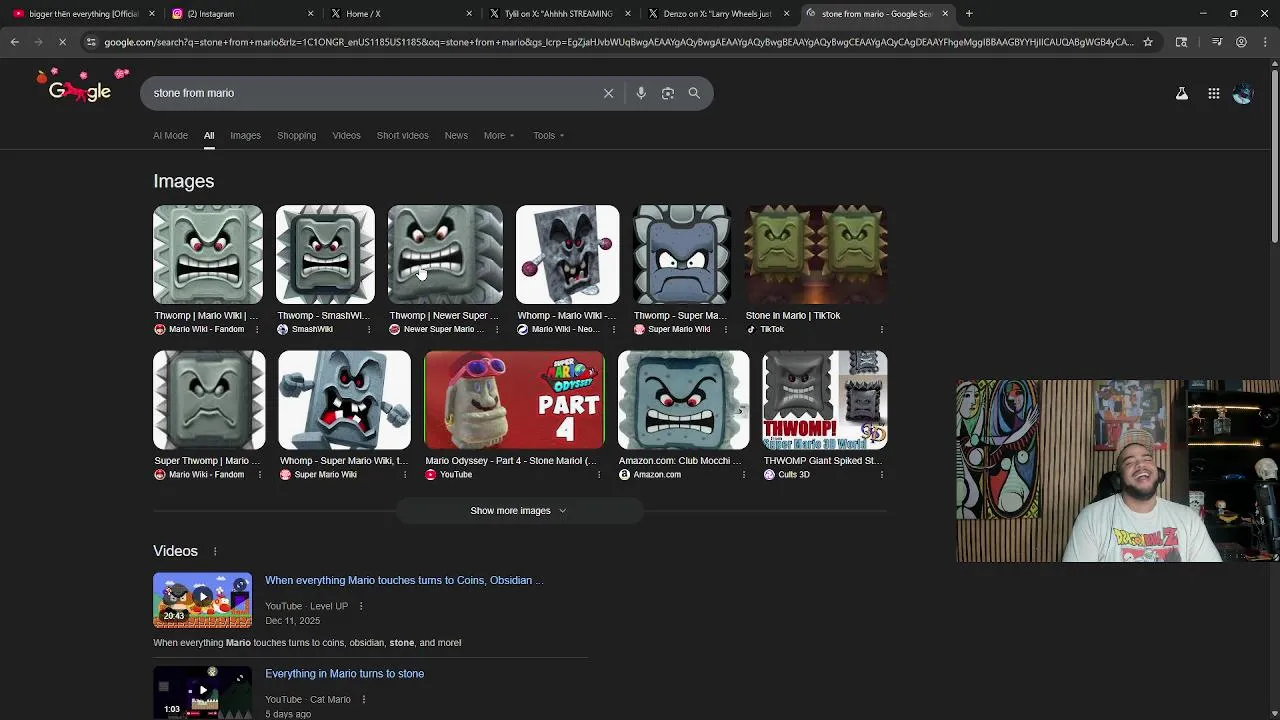Click the URL in the address bar
1280x720 pixels.
click(618, 42)
